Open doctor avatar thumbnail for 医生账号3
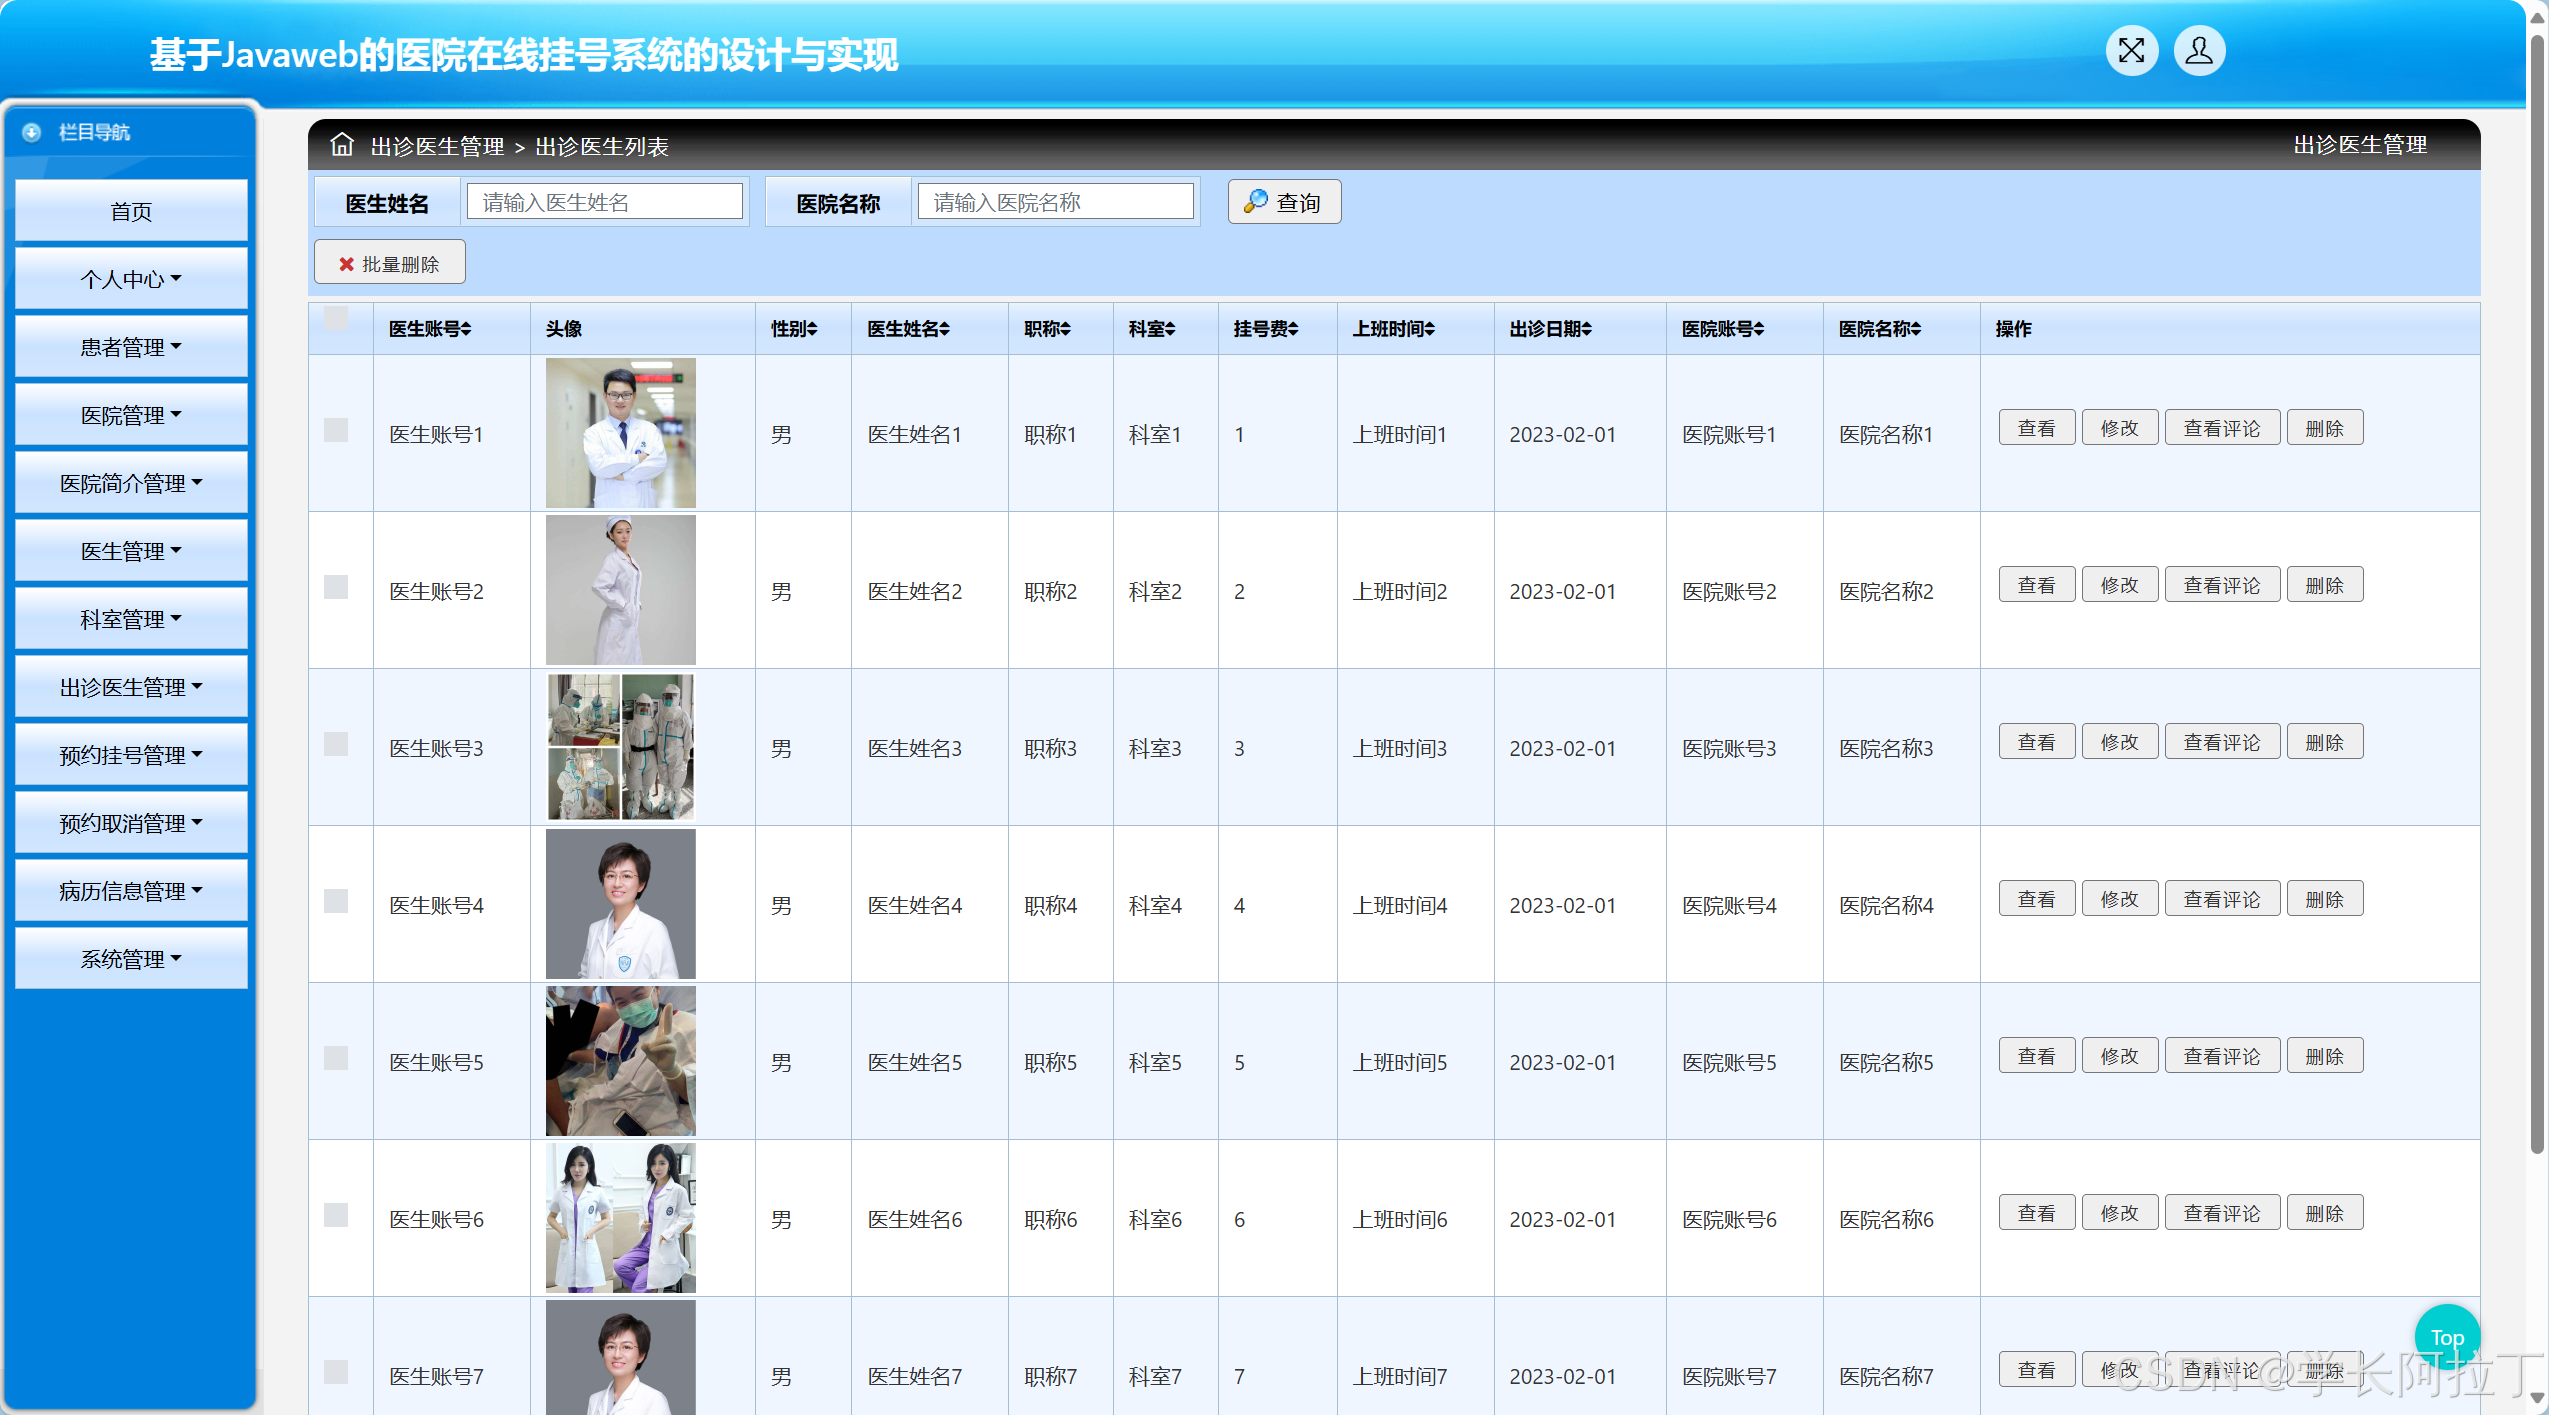Screen dimensions: 2549x1415 [x=620, y=747]
